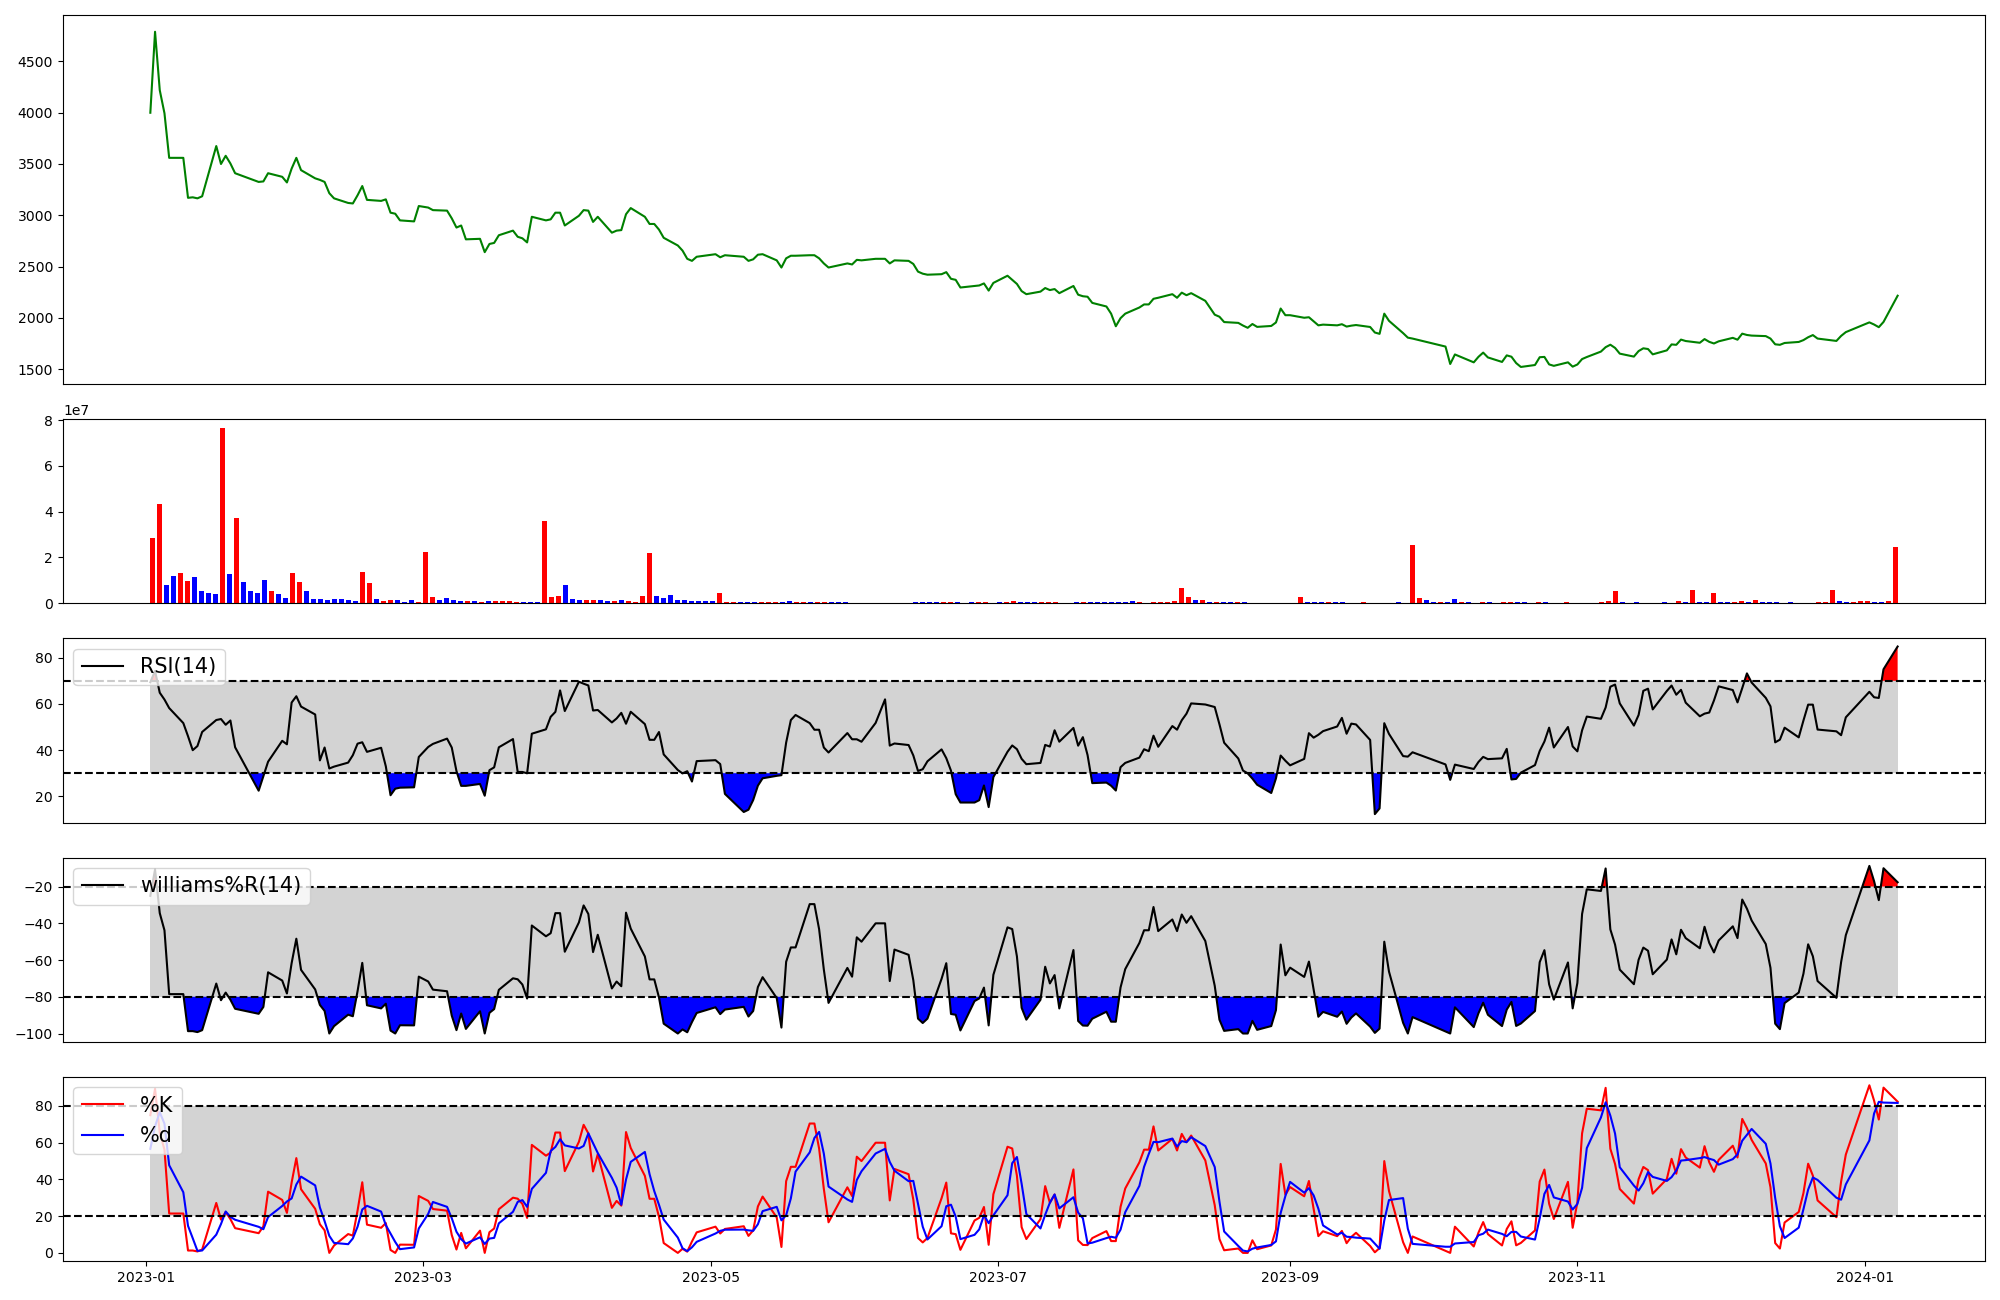The image size is (2000, 1300).
Task: Click the price chart's highest peak
Action: click(154, 33)
